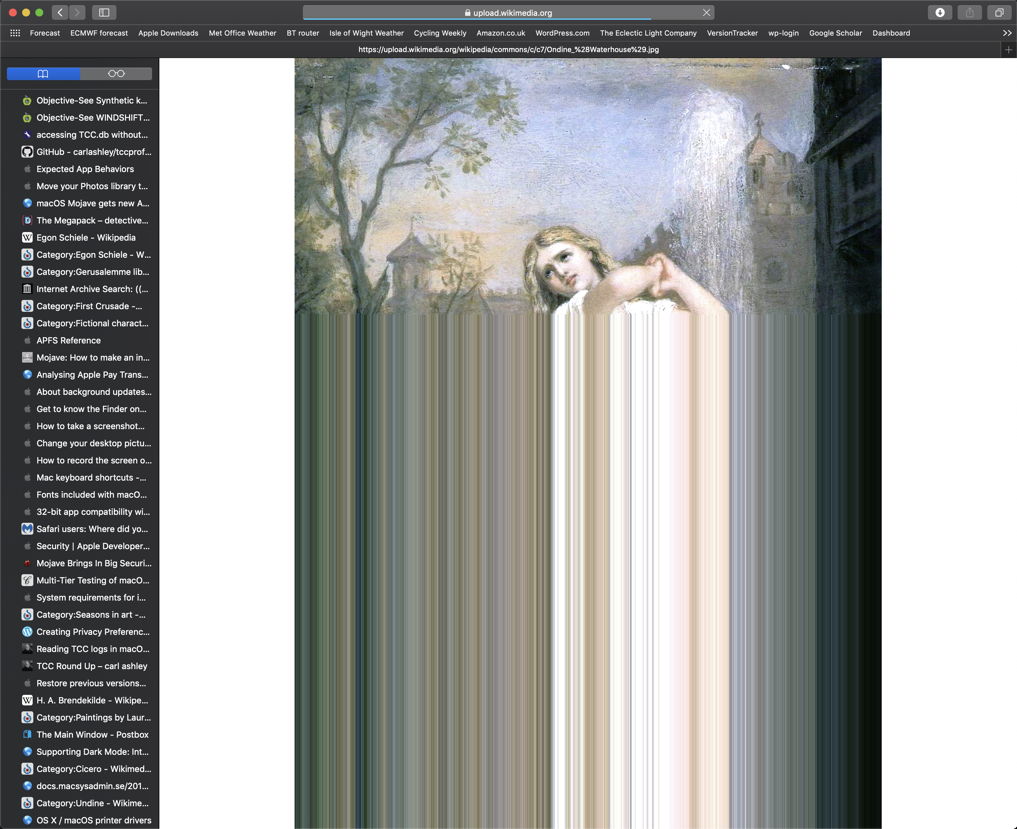
Task: Open the ECMWF forecast favorite
Action: click(99, 33)
